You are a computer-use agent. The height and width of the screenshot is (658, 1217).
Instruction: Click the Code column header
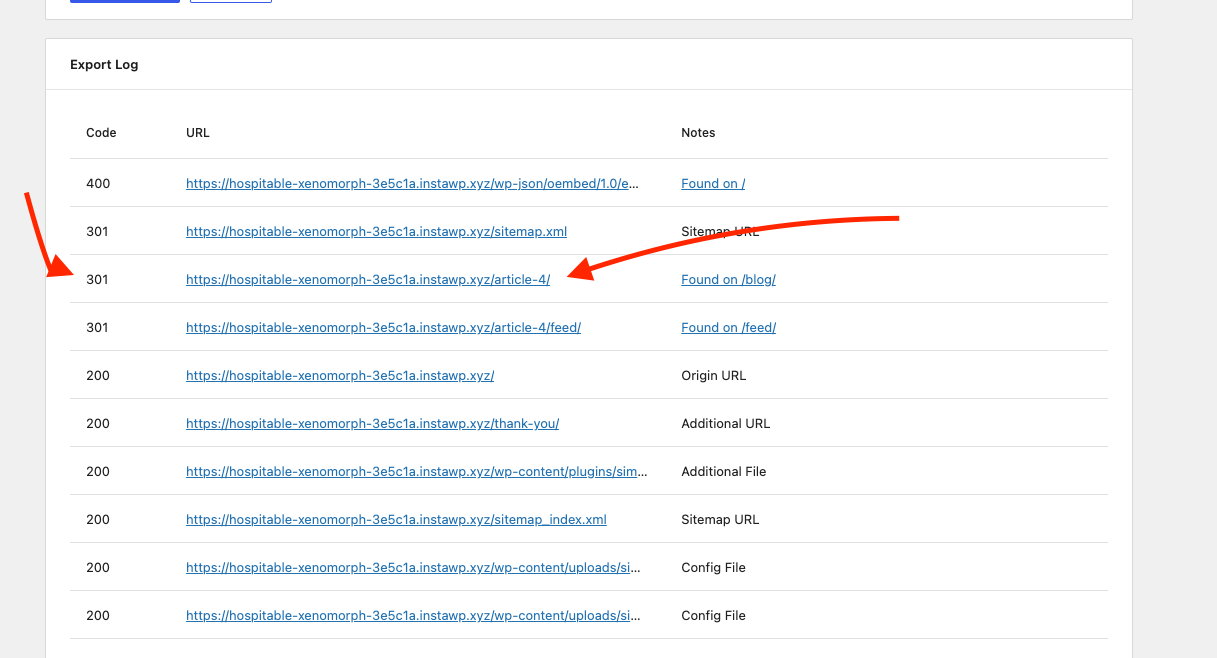tap(101, 132)
